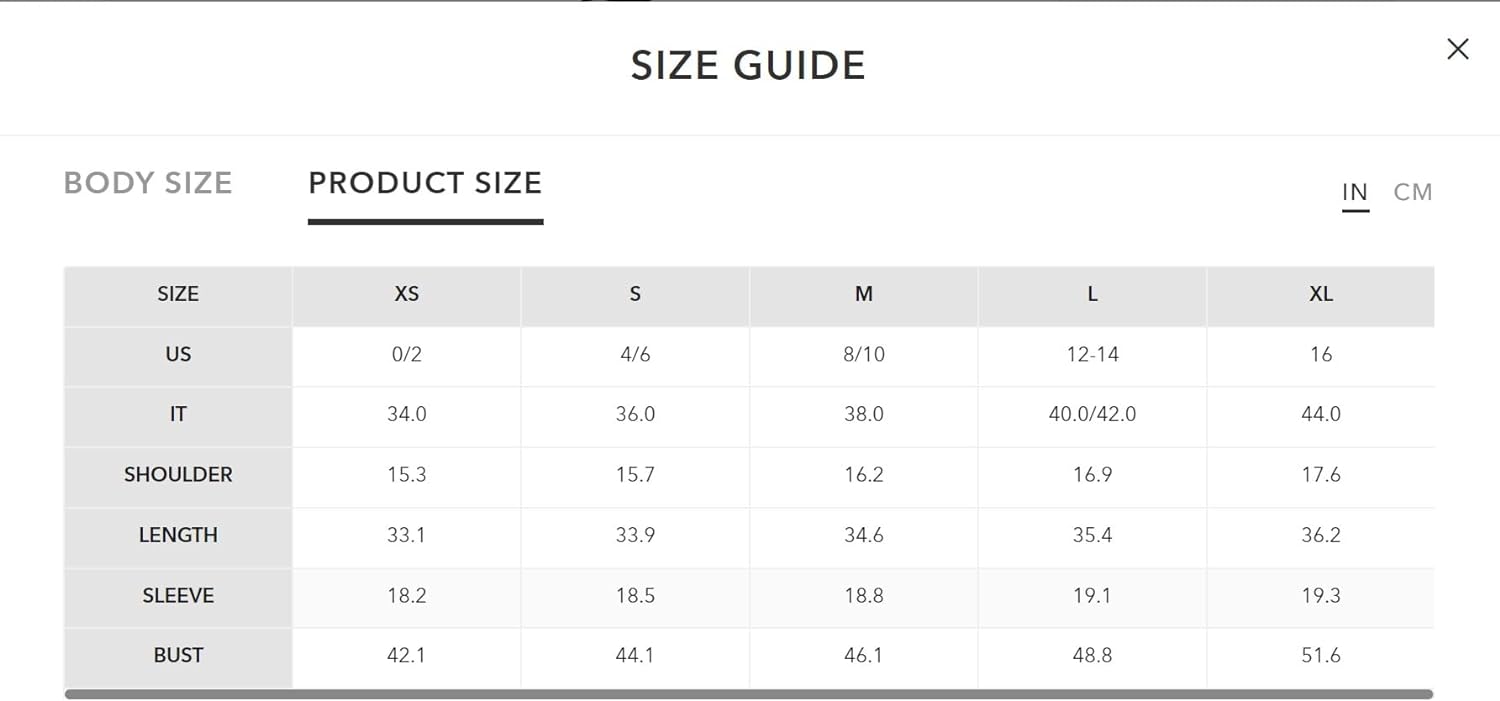The height and width of the screenshot is (701, 1500).
Task: Switch to the Body Size tab
Action: point(148,183)
